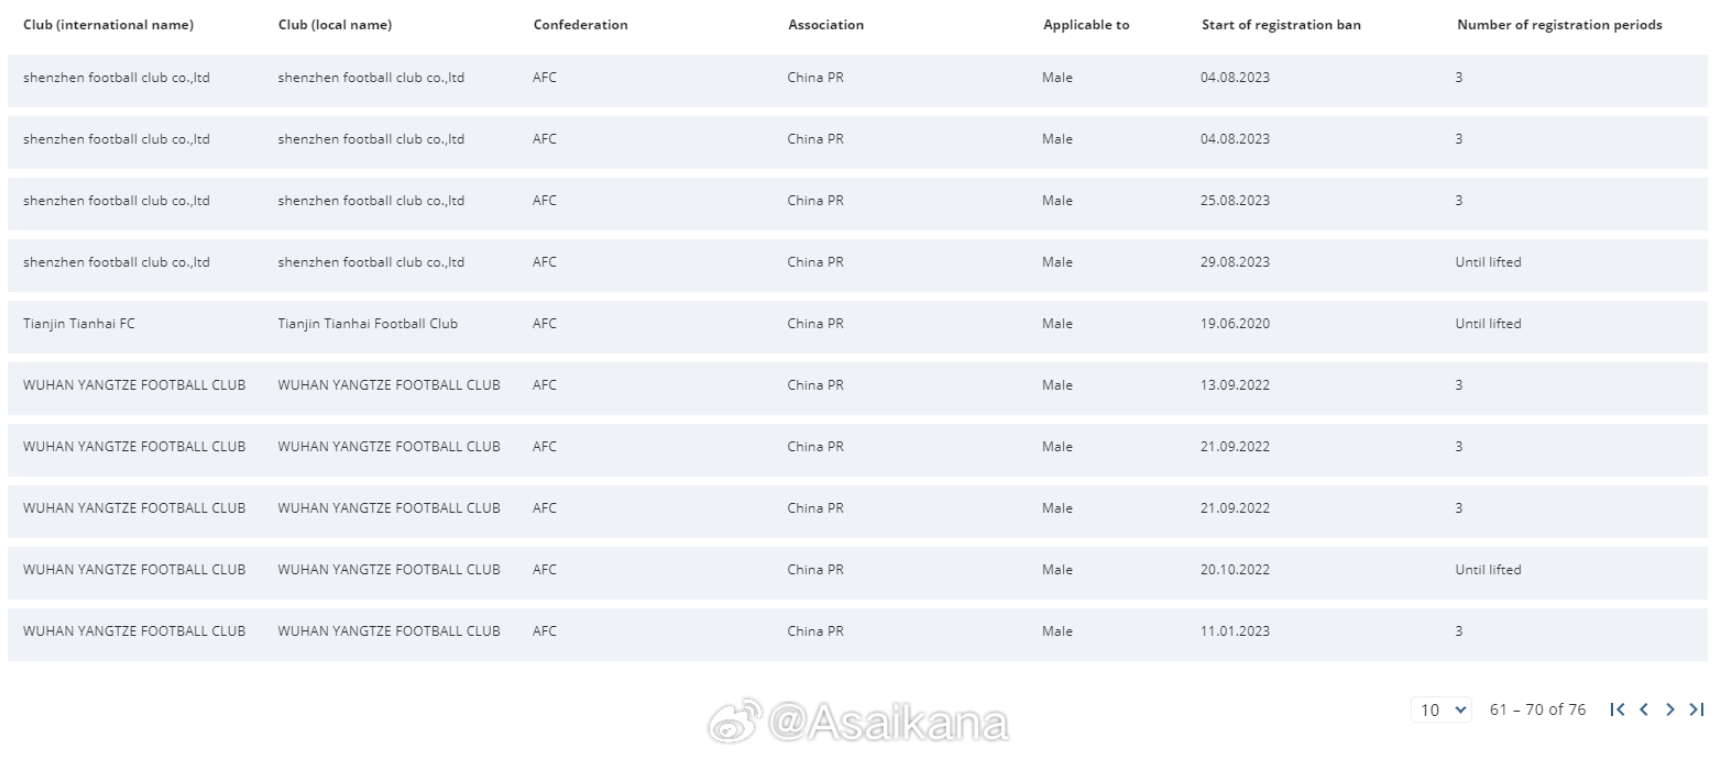Image resolution: width=1715 pixels, height=757 pixels.
Task: Click Tianjin Tianhai Football Club local name
Action: click(367, 323)
